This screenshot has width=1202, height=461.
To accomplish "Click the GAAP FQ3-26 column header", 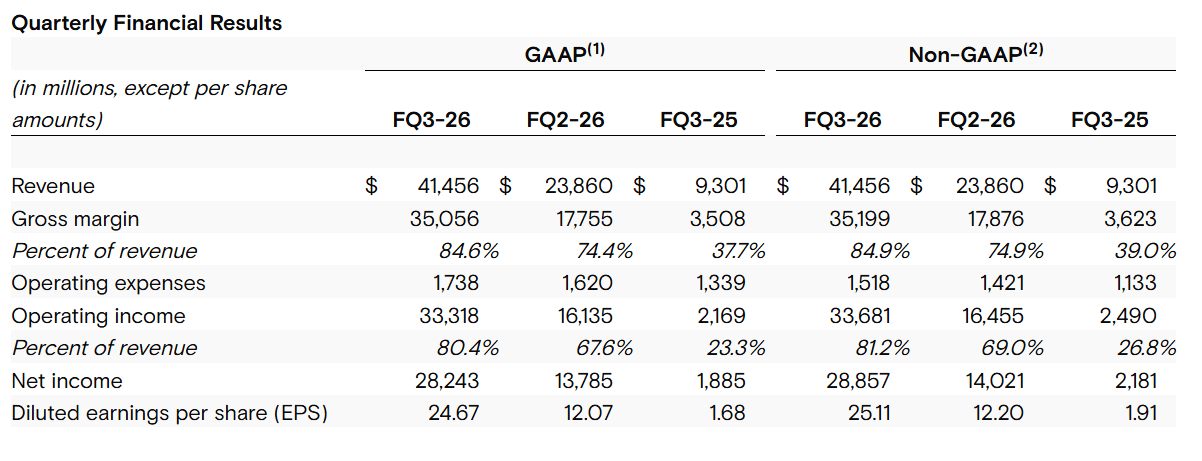I will 432,121.
